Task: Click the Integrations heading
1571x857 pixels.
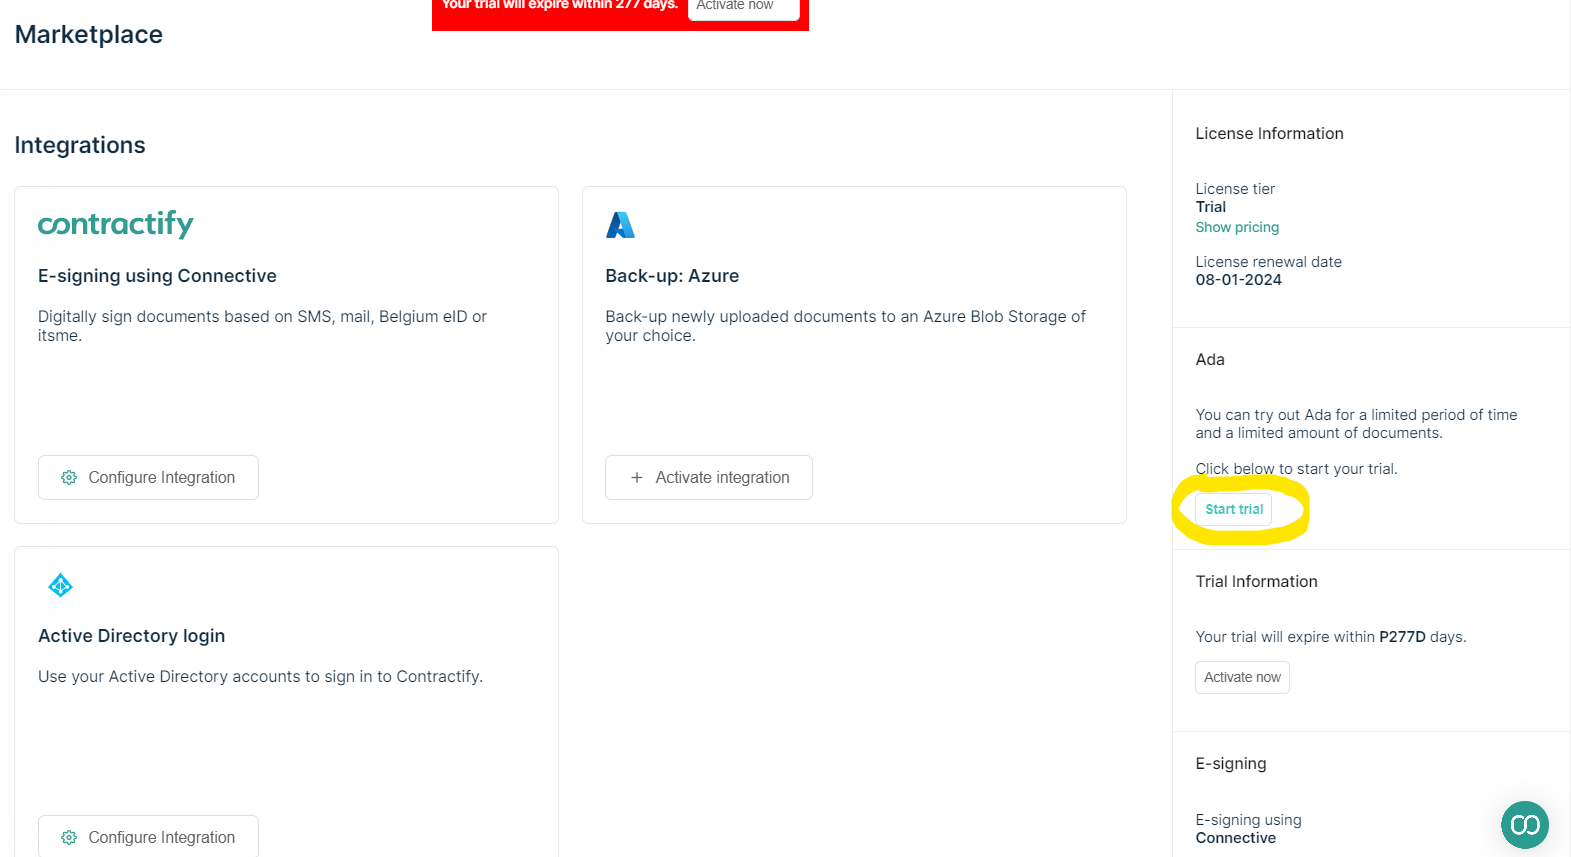Action: (x=80, y=145)
